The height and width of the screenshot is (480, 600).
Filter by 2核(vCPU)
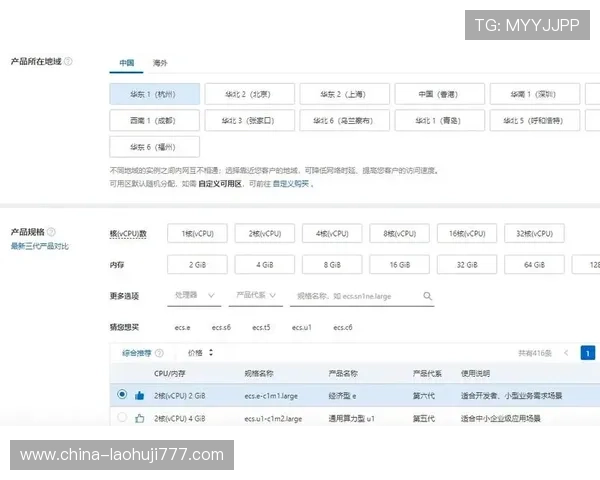click(265, 233)
